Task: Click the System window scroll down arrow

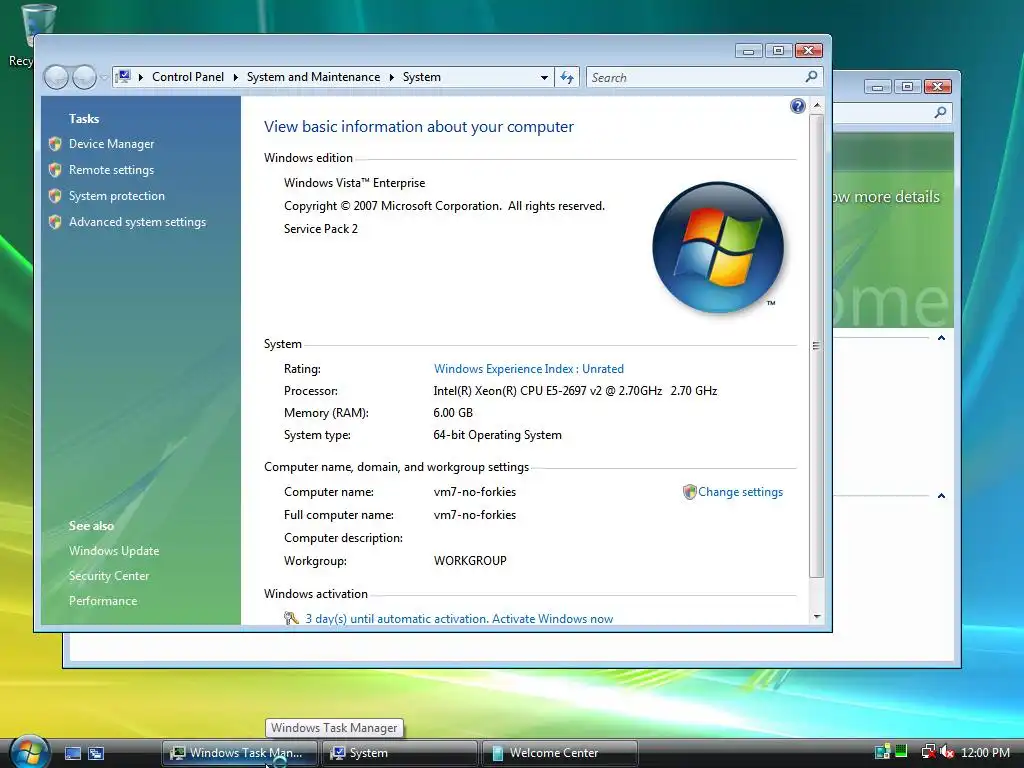Action: pos(816,616)
